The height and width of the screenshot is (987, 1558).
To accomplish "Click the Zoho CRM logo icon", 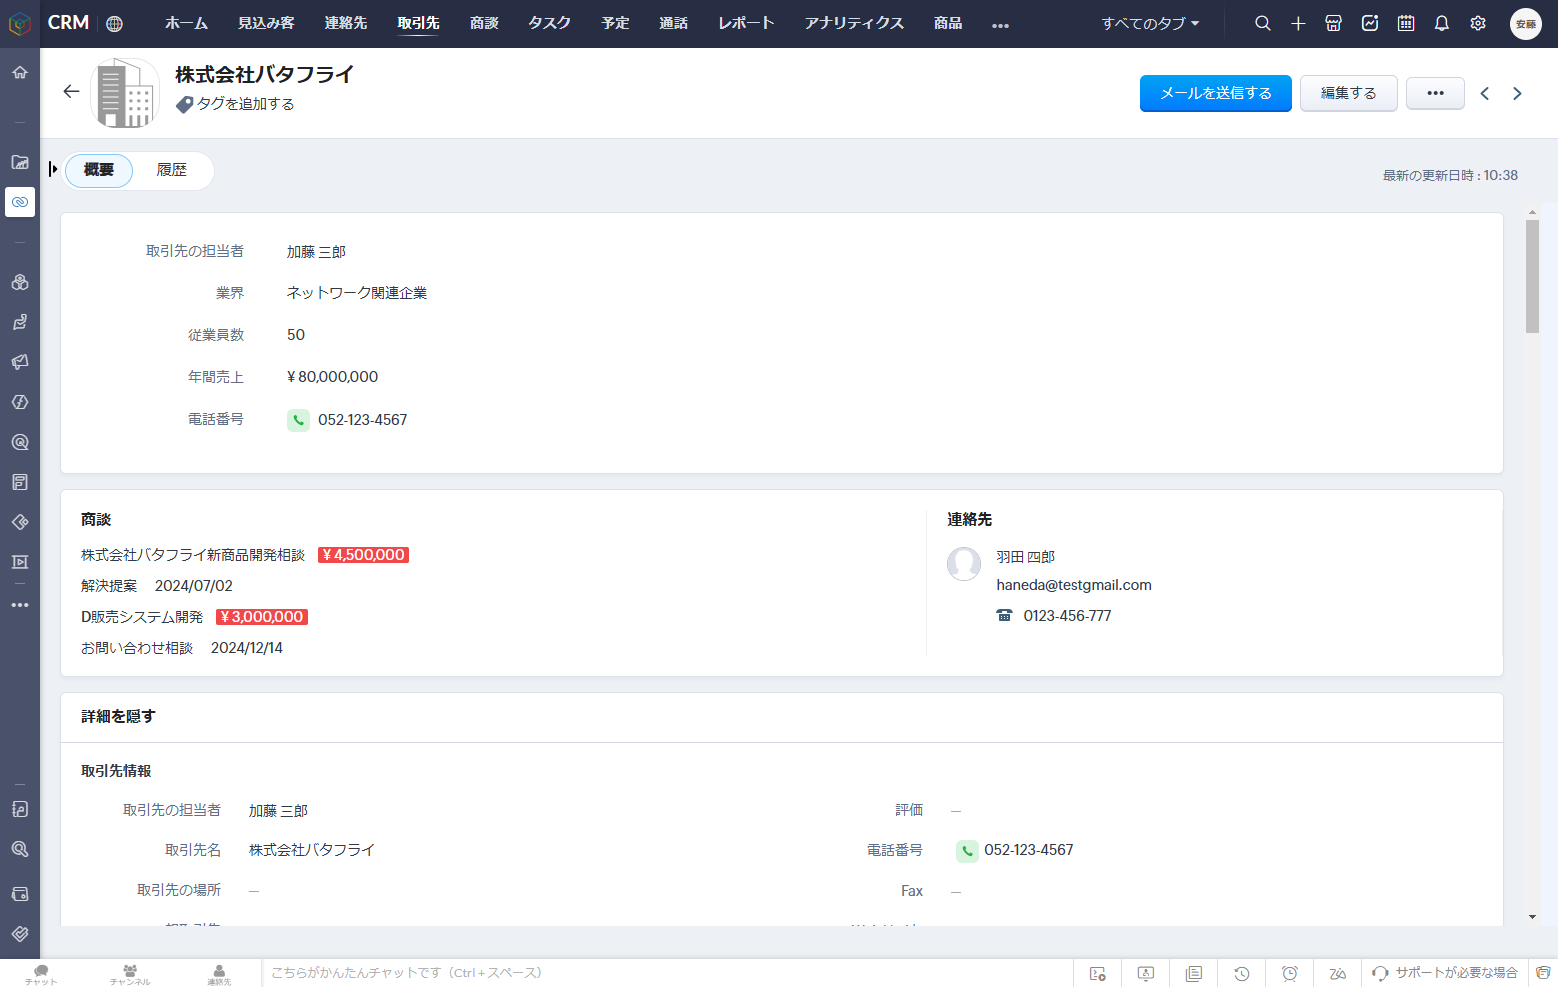I will [19, 23].
